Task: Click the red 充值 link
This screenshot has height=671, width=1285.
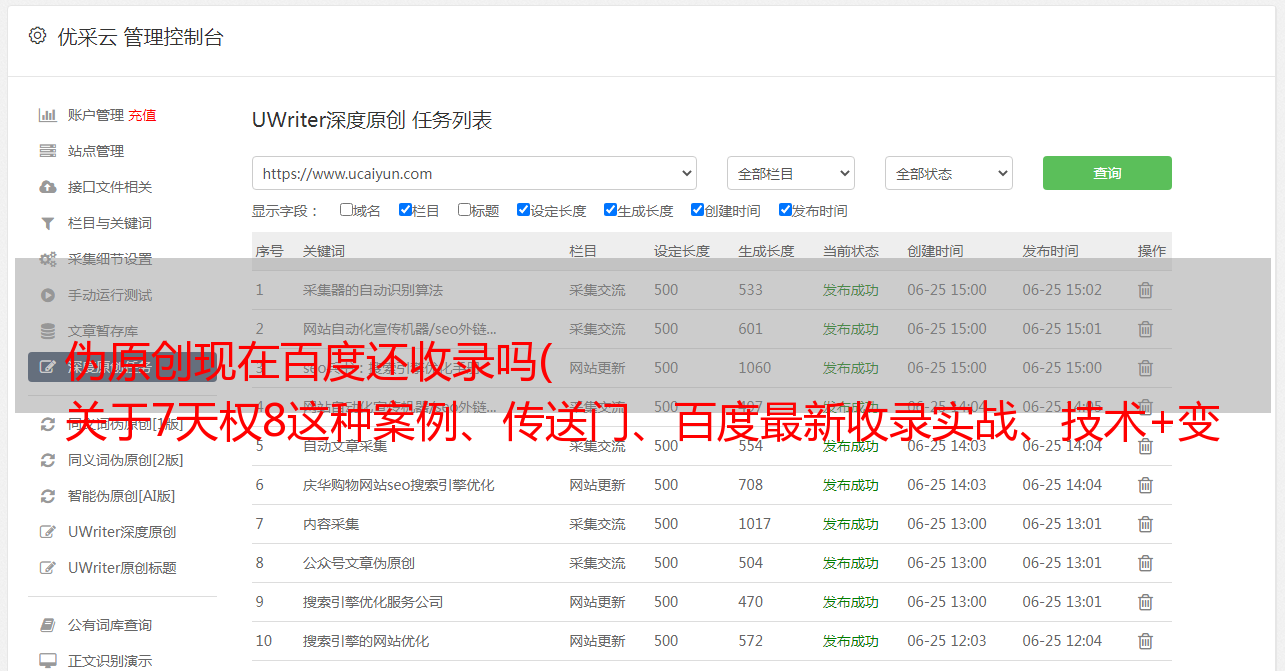Action: (142, 115)
